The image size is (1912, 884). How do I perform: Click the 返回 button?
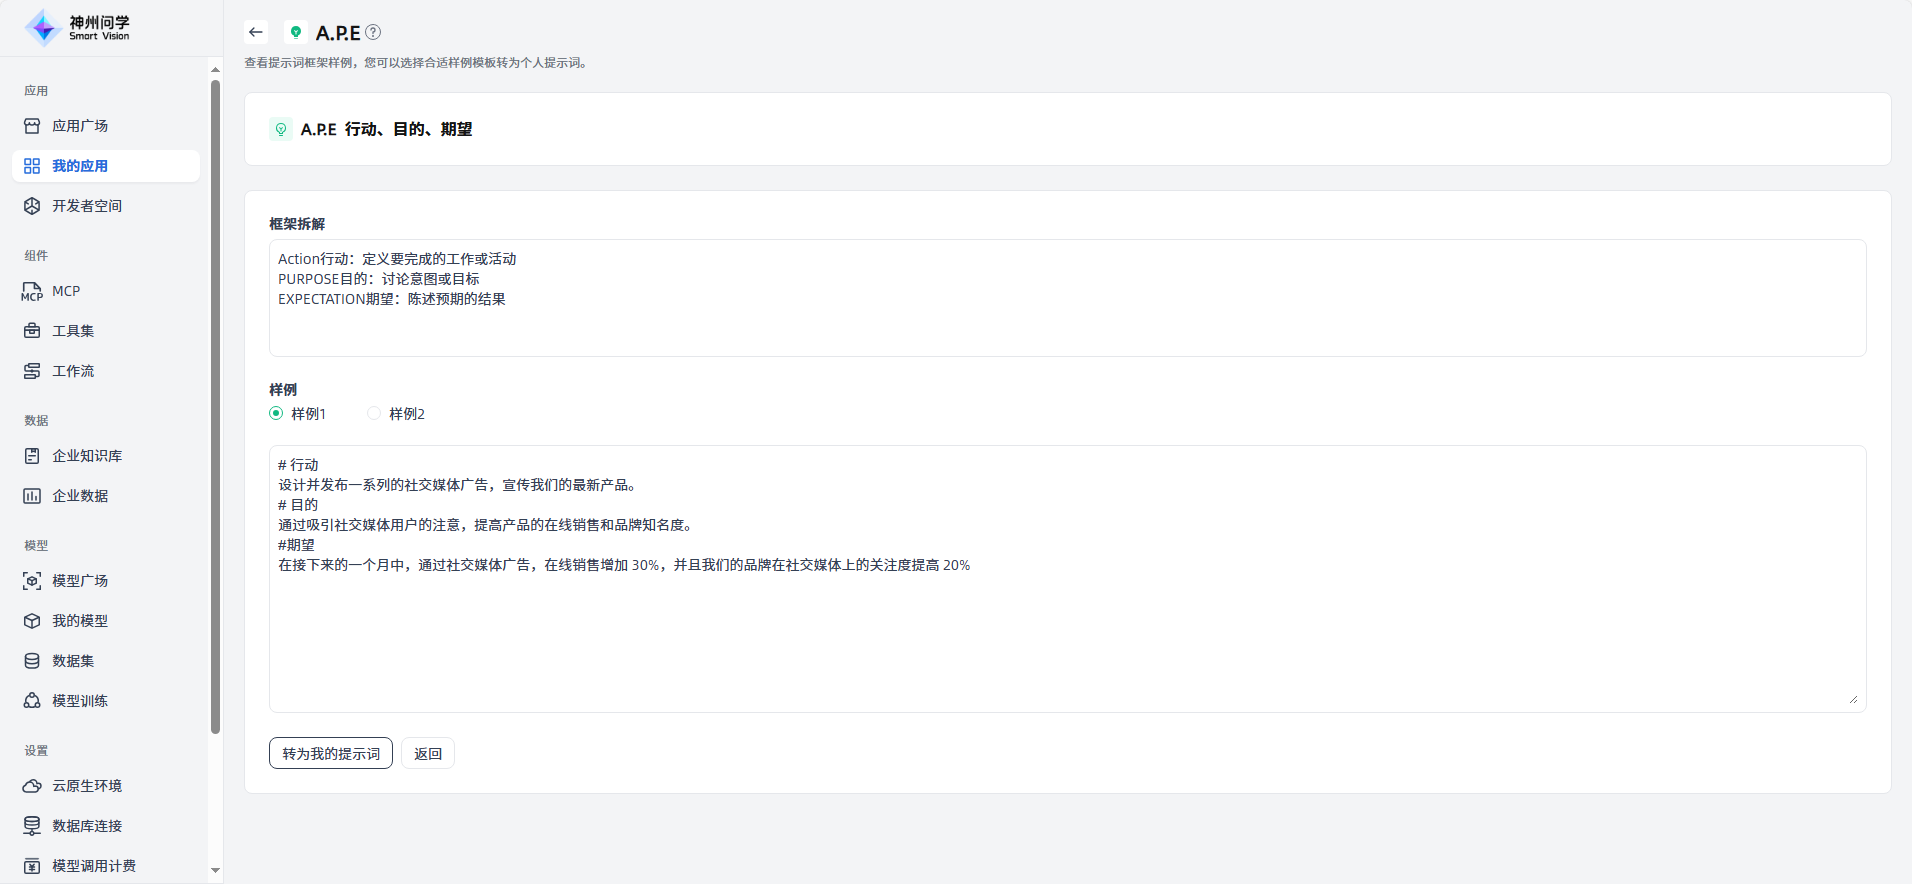point(428,753)
